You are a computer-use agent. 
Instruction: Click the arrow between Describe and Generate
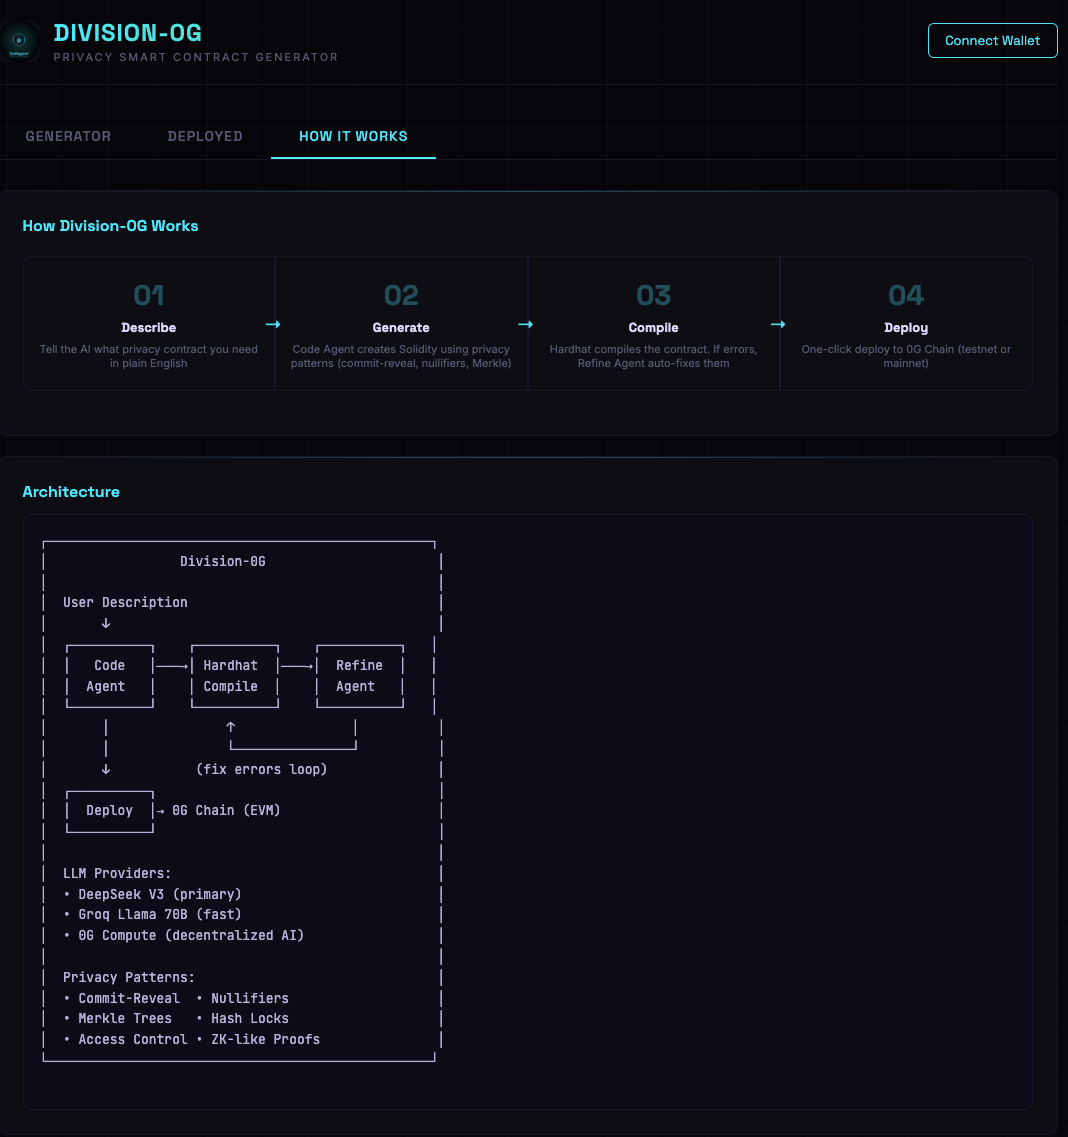coord(273,324)
